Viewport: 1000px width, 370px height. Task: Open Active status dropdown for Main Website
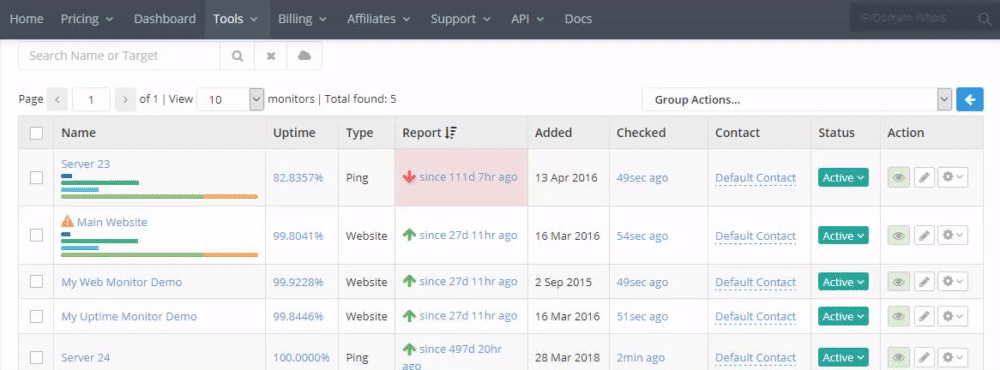coord(843,236)
